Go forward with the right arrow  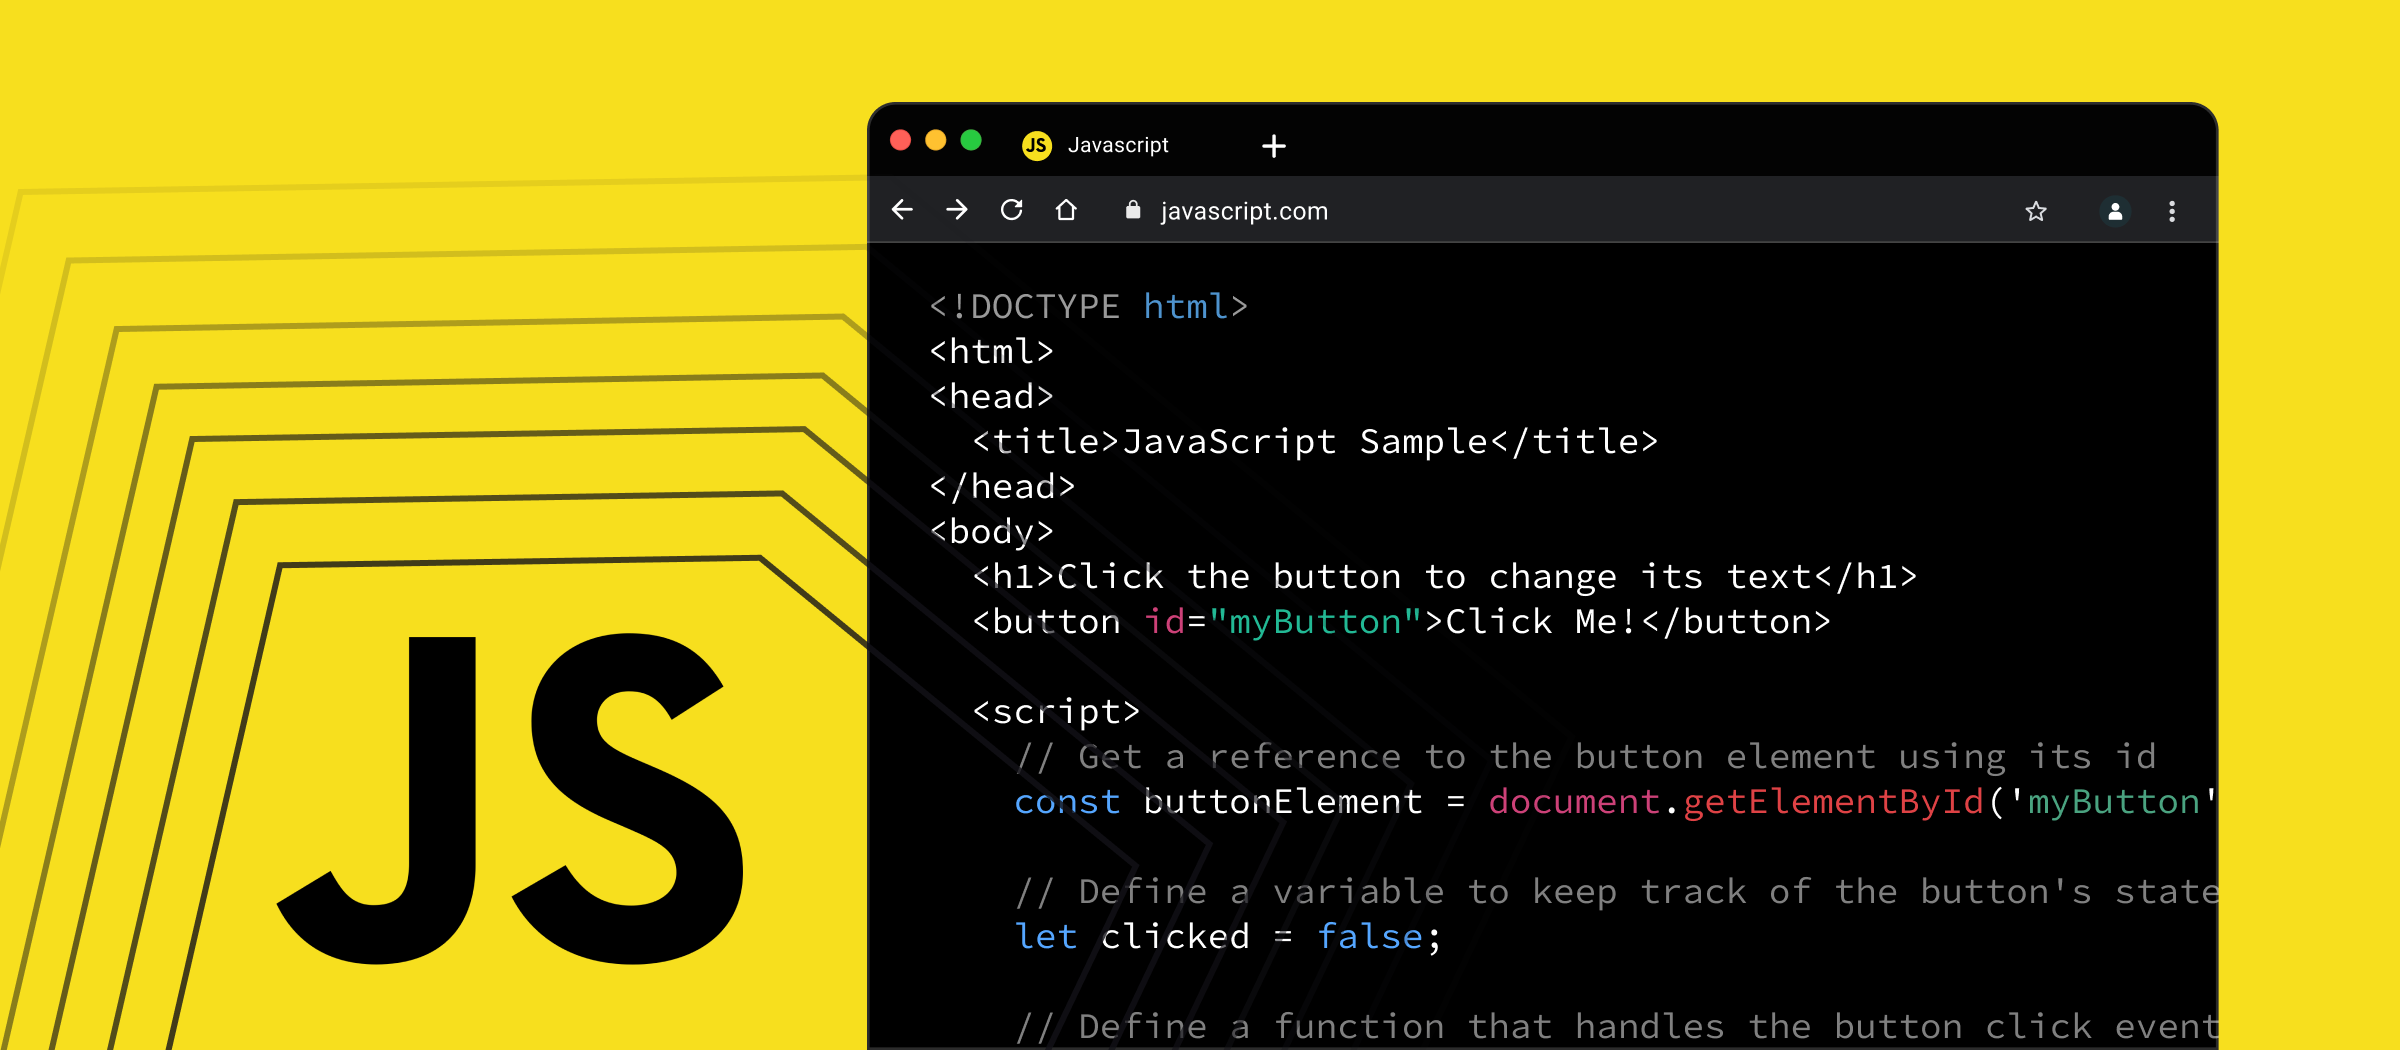[957, 210]
